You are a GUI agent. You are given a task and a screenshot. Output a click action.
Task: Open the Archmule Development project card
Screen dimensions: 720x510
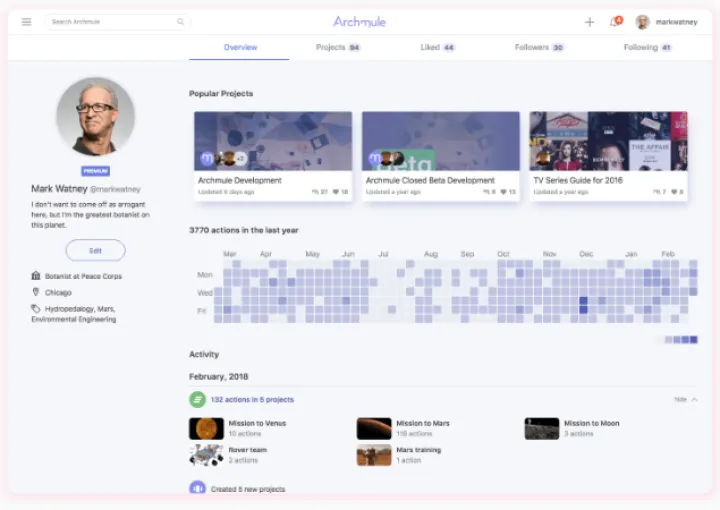(x=273, y=156)
